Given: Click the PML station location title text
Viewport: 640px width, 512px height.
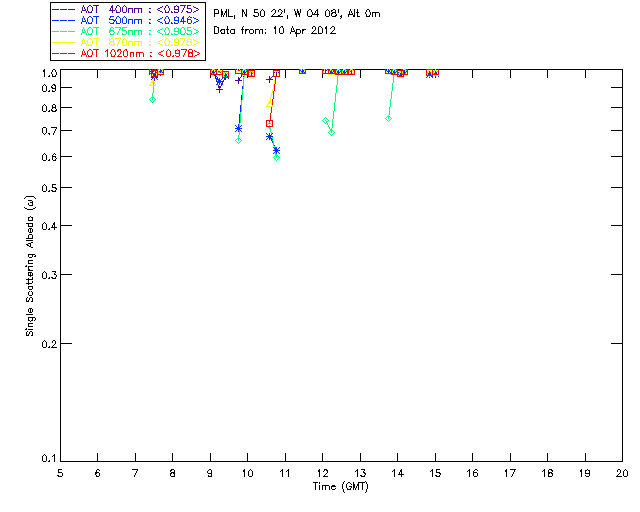Looking at the screenshot, I should pyautogui.click(x=297, y=14).
